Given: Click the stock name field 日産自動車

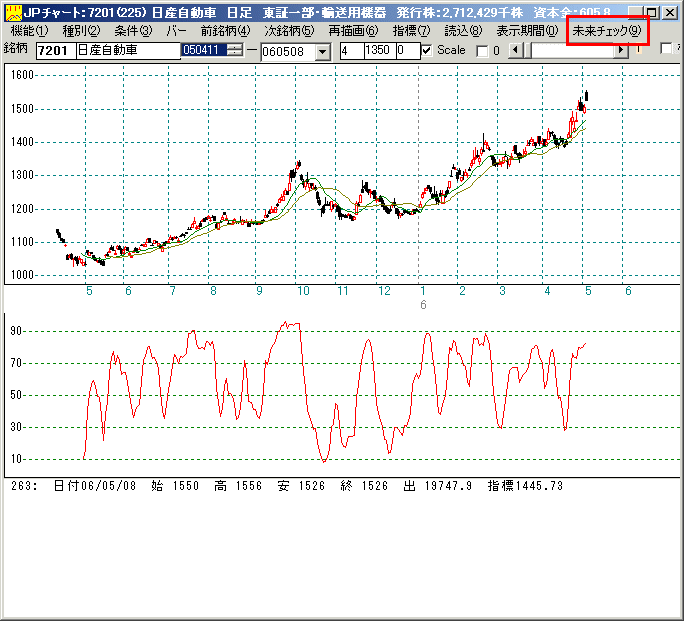Looking at the screenshot, I should coord(128,51).
